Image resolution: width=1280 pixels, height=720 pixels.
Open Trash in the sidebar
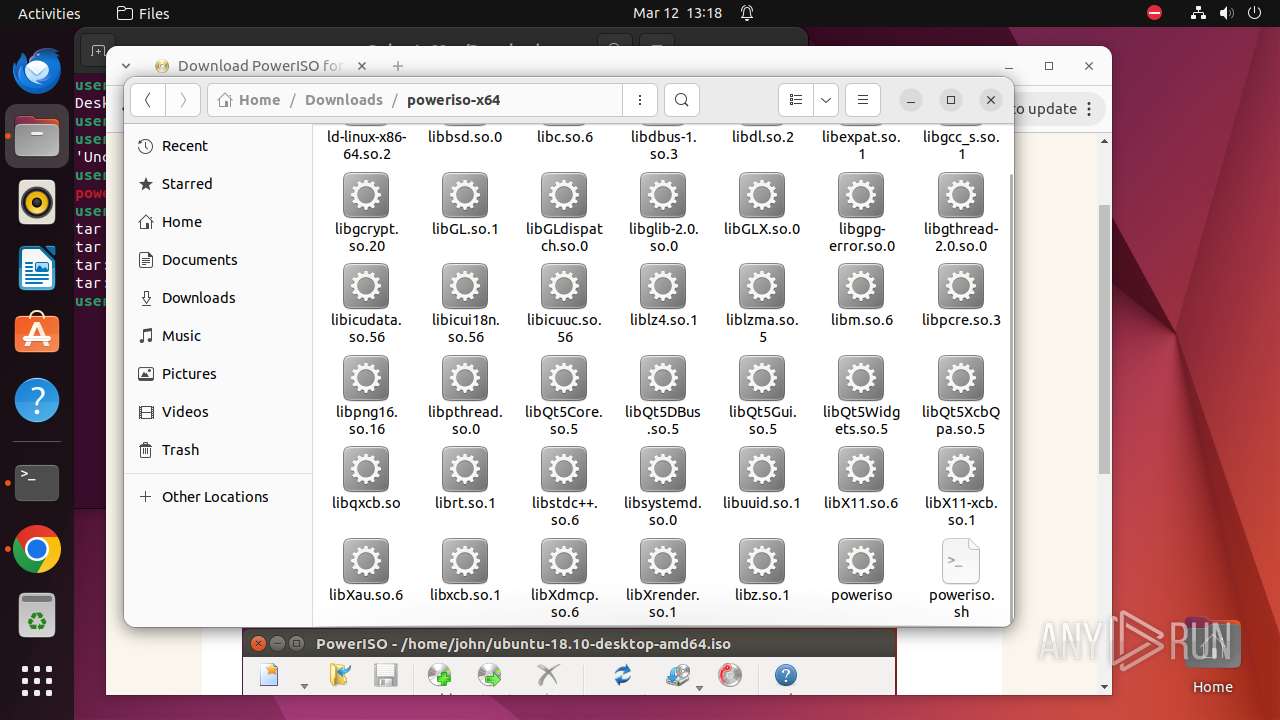[218, 450]
